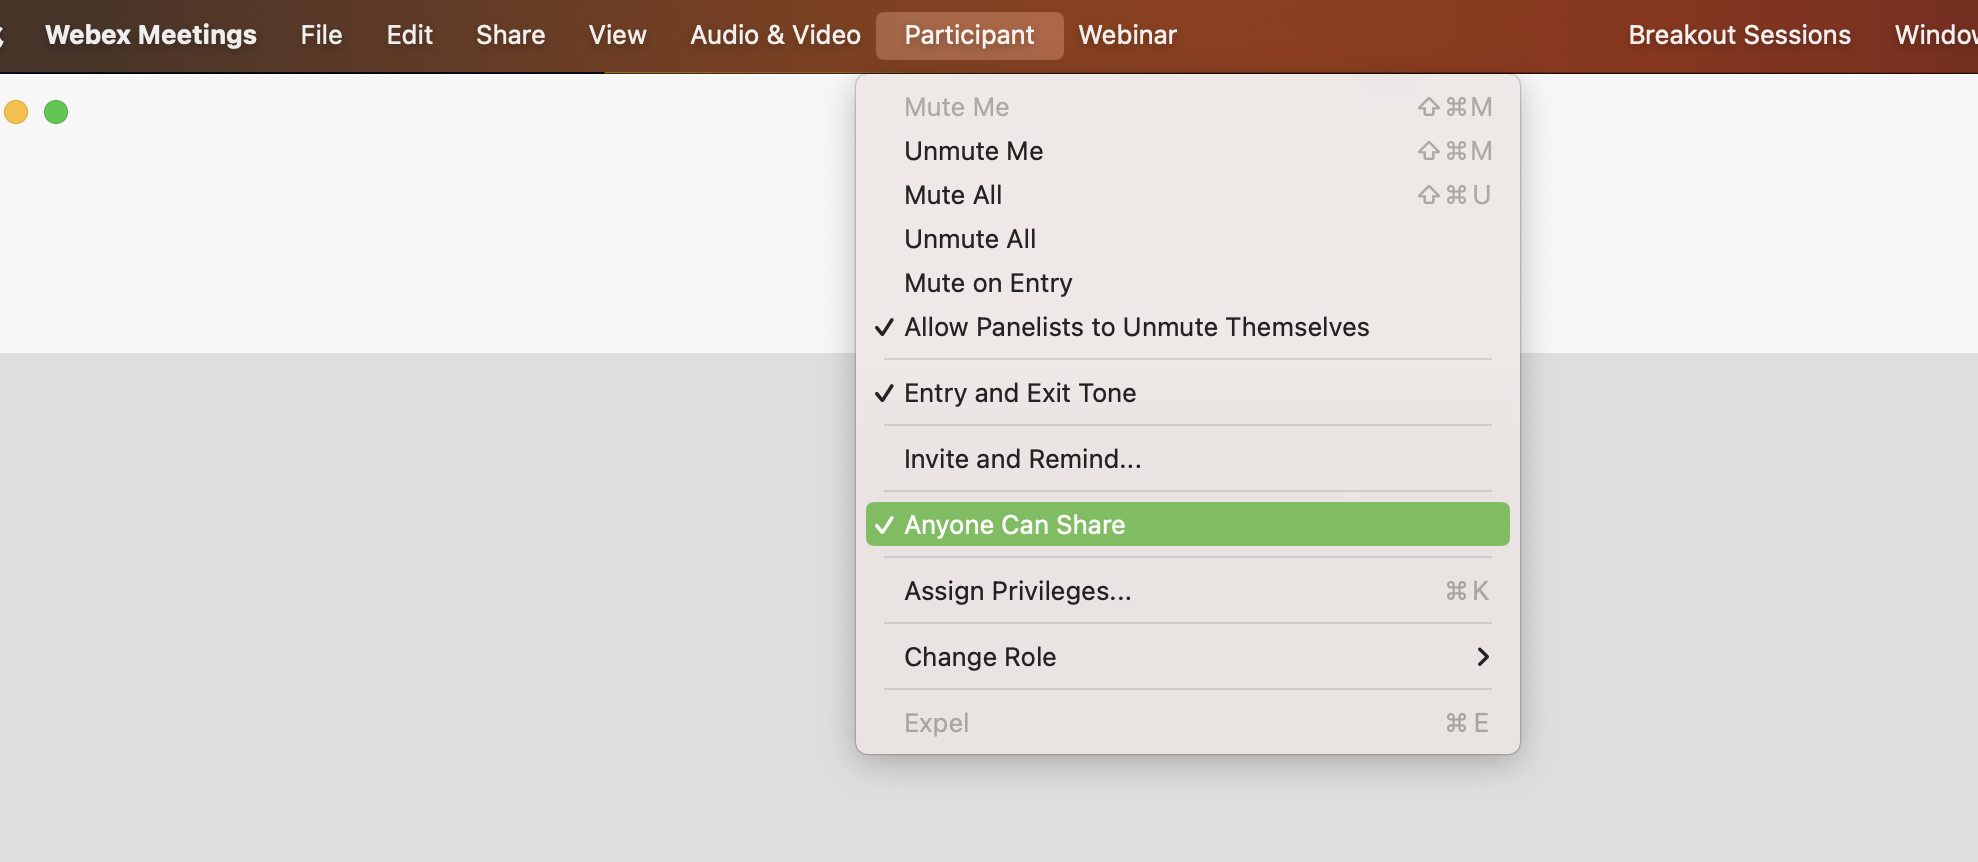Select Unmute All menu entry
Viewport: 1978px width, 862px height.
point(1188,239)
